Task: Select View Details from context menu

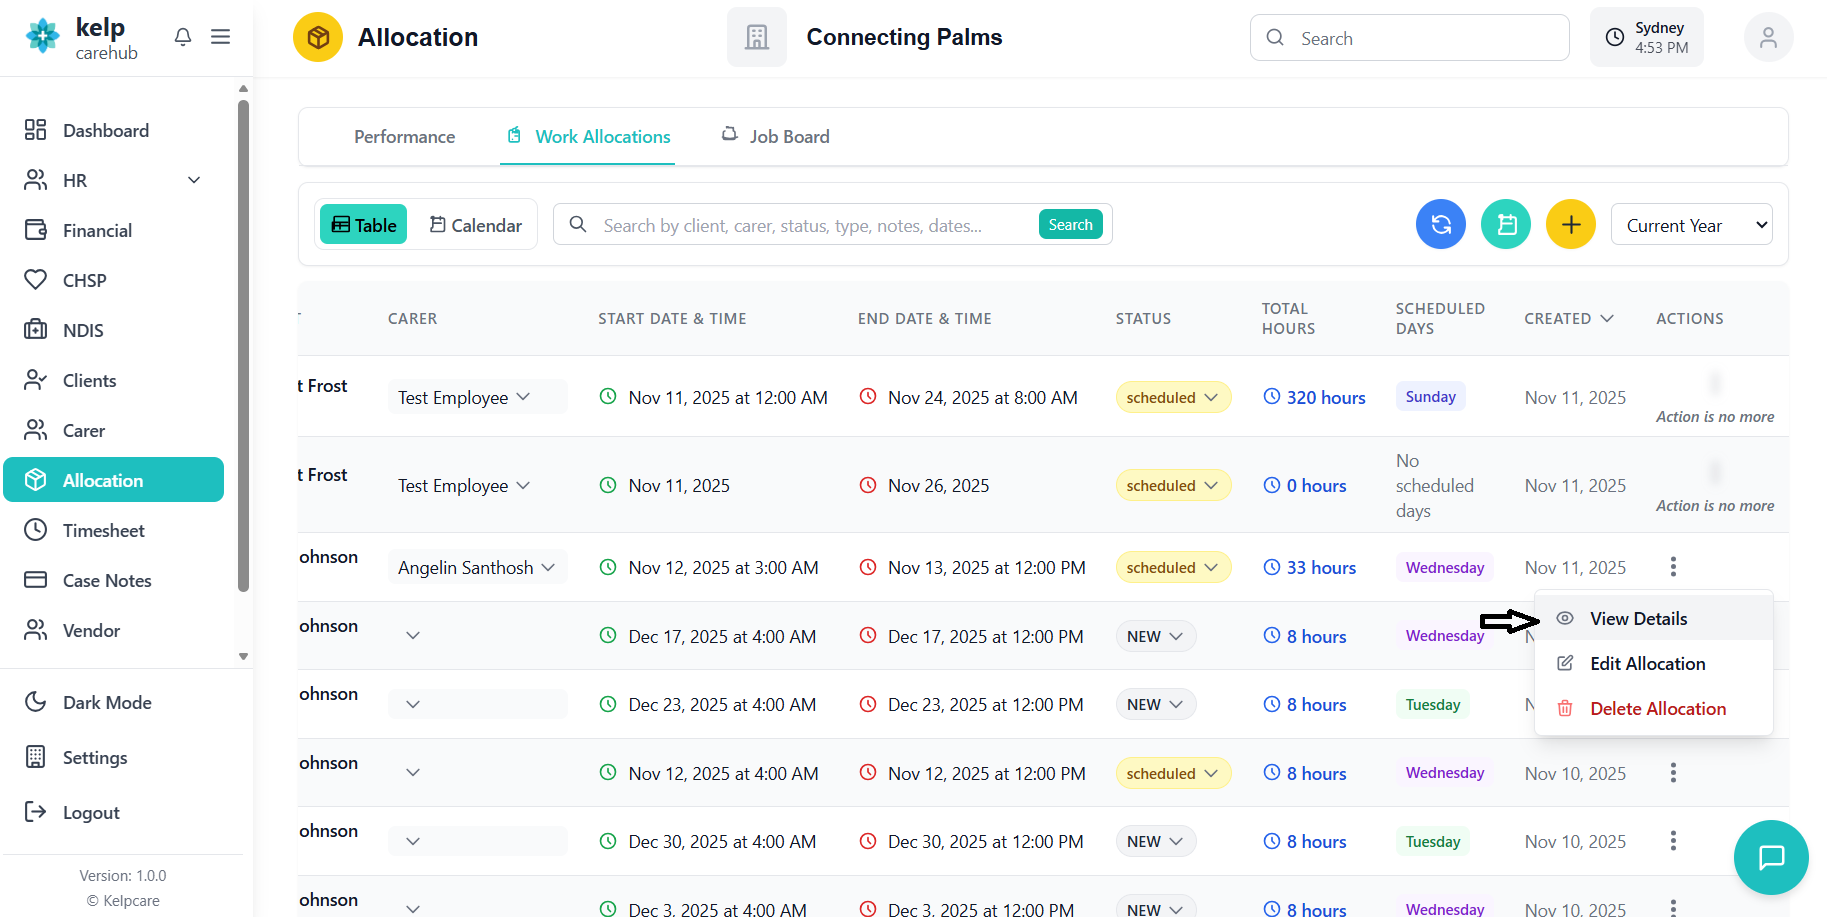Action: pos(1638,619)
